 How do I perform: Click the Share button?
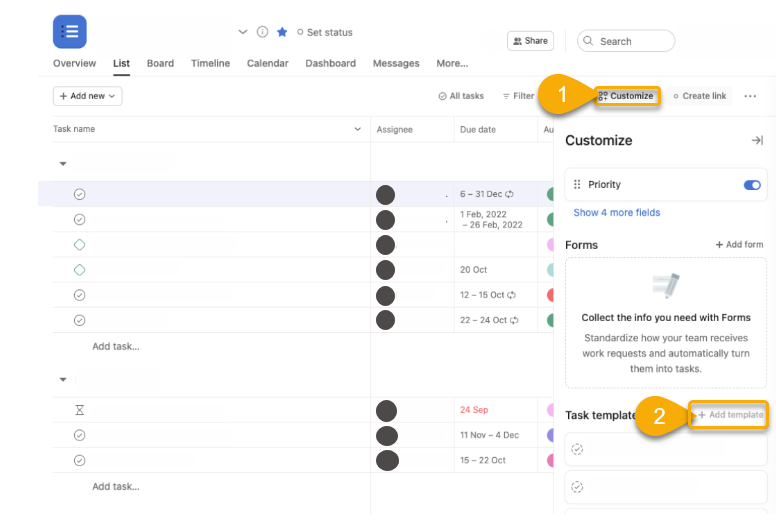[x=530, y=41]
